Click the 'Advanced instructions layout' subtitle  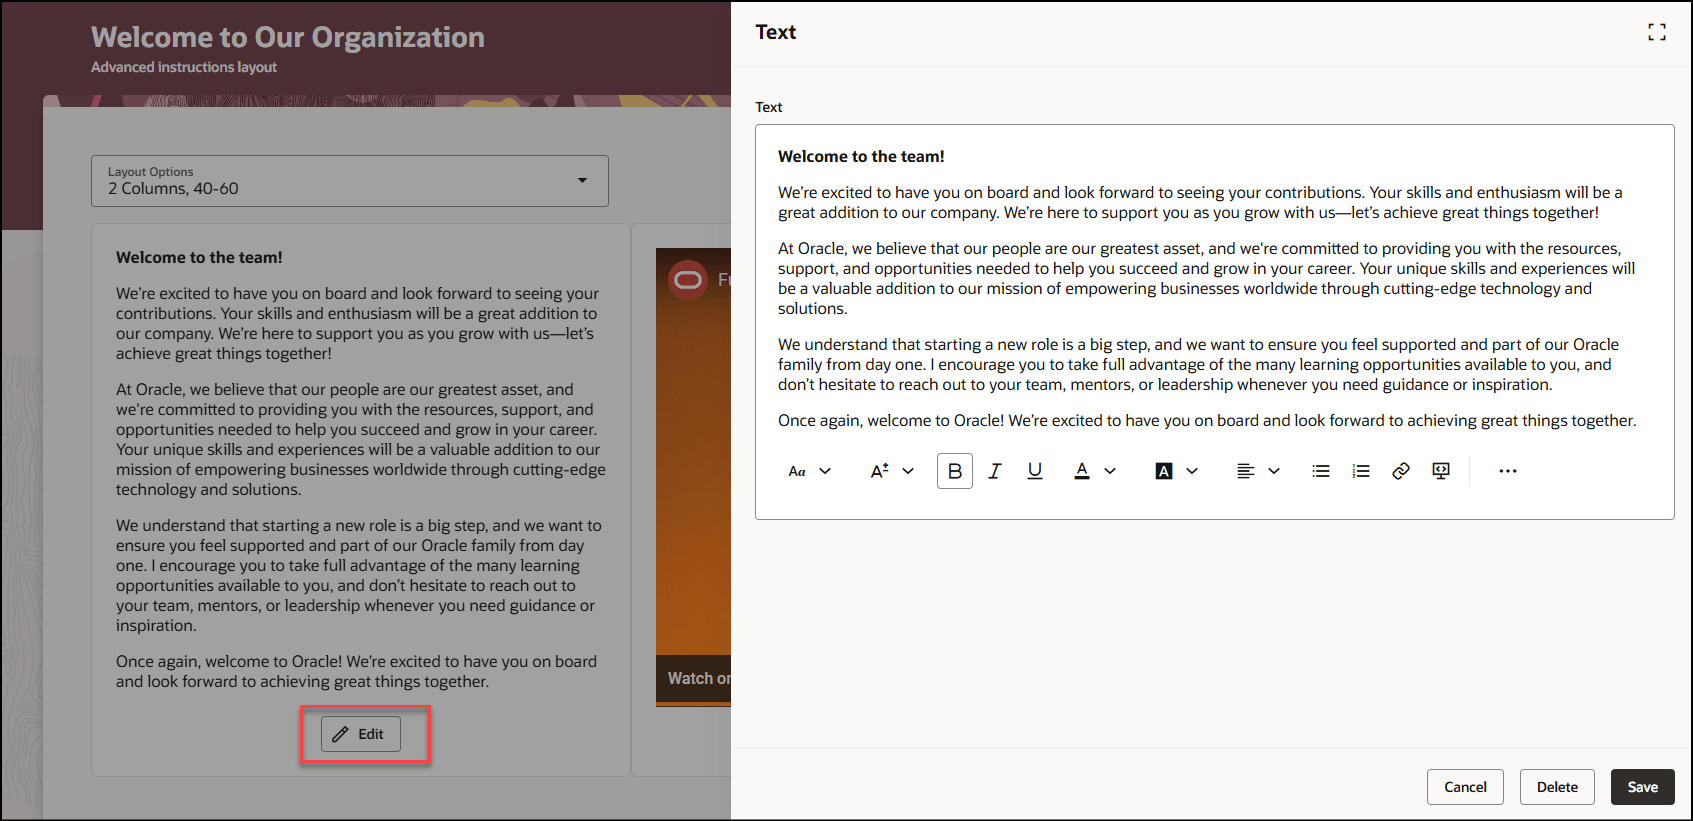(184, 67)
